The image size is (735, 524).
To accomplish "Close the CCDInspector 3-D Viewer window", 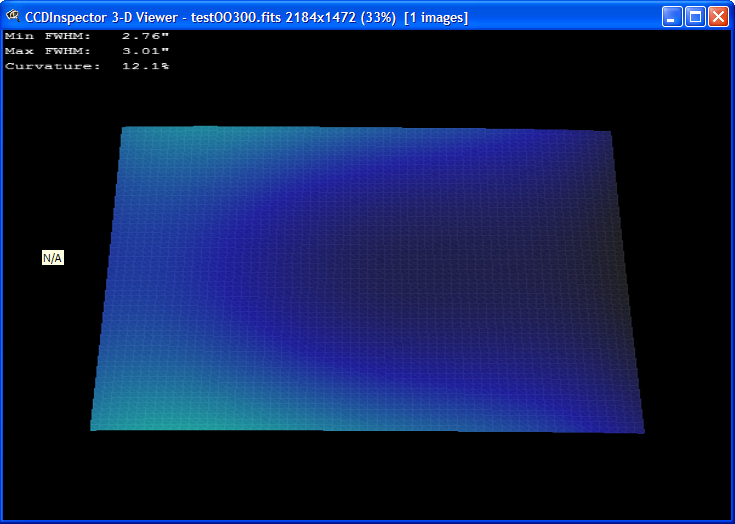I will click(718, 17).
